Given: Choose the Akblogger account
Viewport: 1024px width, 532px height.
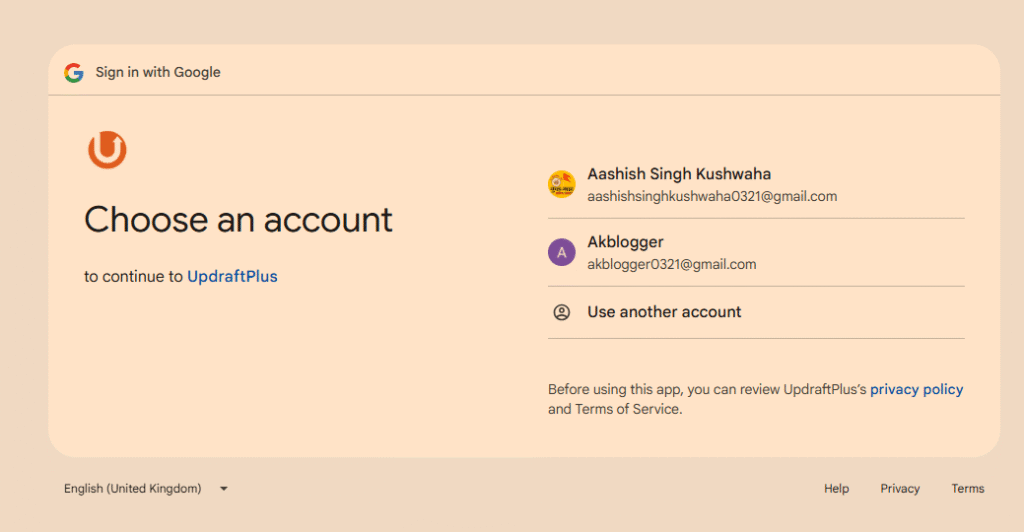Looking at the screenshot, I should [756, 252].
